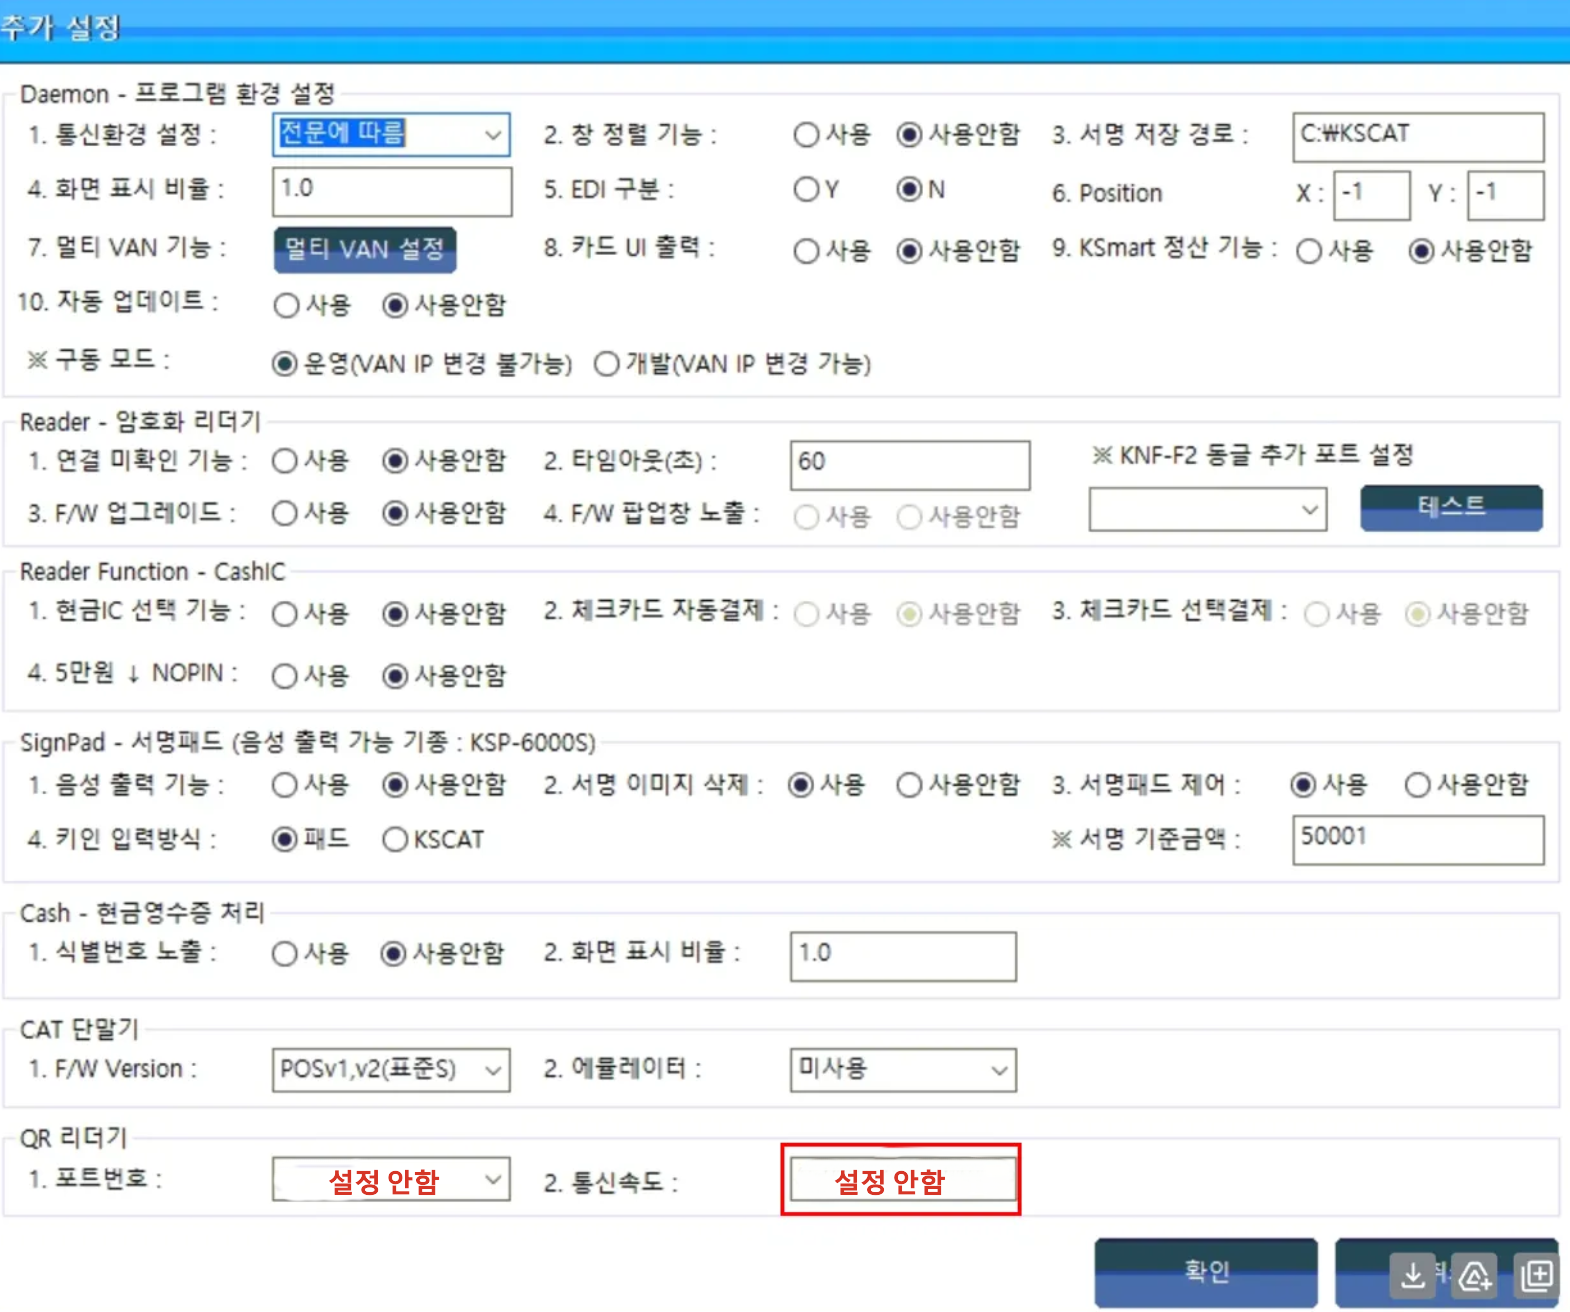Click the 멀티 VAN 설정 button
This screenshot has width=1570, height=1312.
tap(365, 249)
